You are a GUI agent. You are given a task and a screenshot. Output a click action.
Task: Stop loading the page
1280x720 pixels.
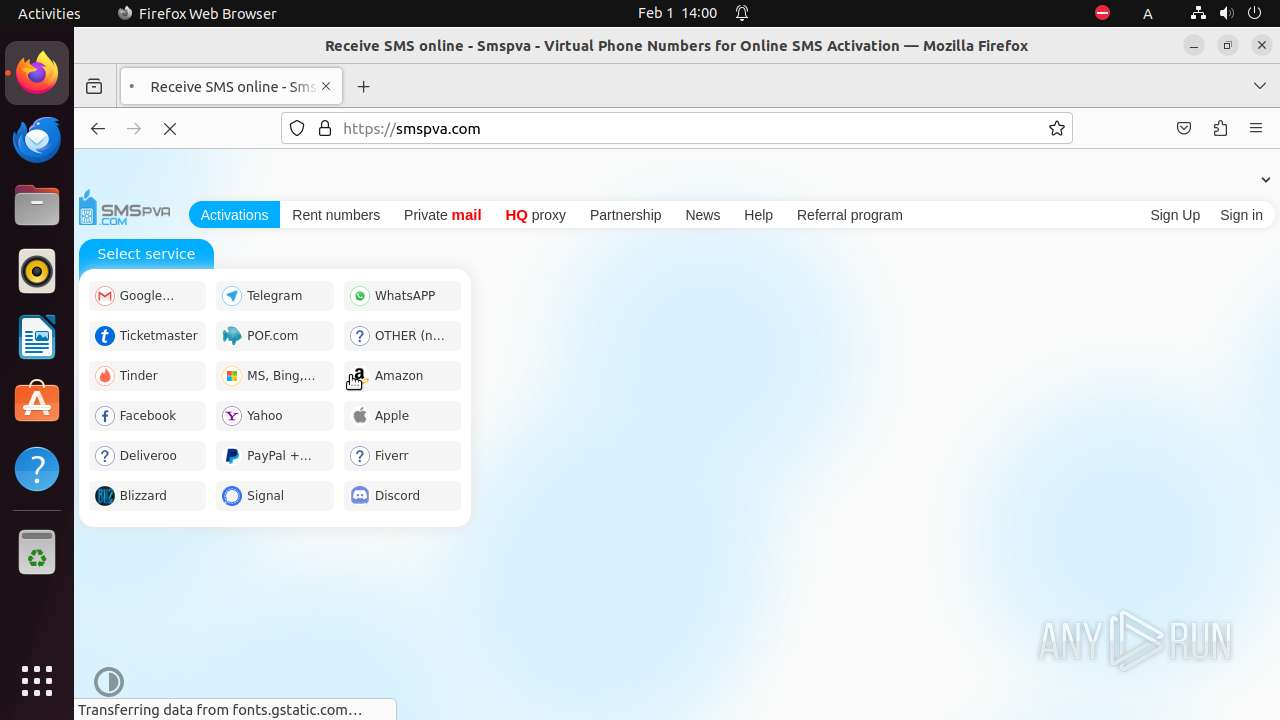coord(170,128)
